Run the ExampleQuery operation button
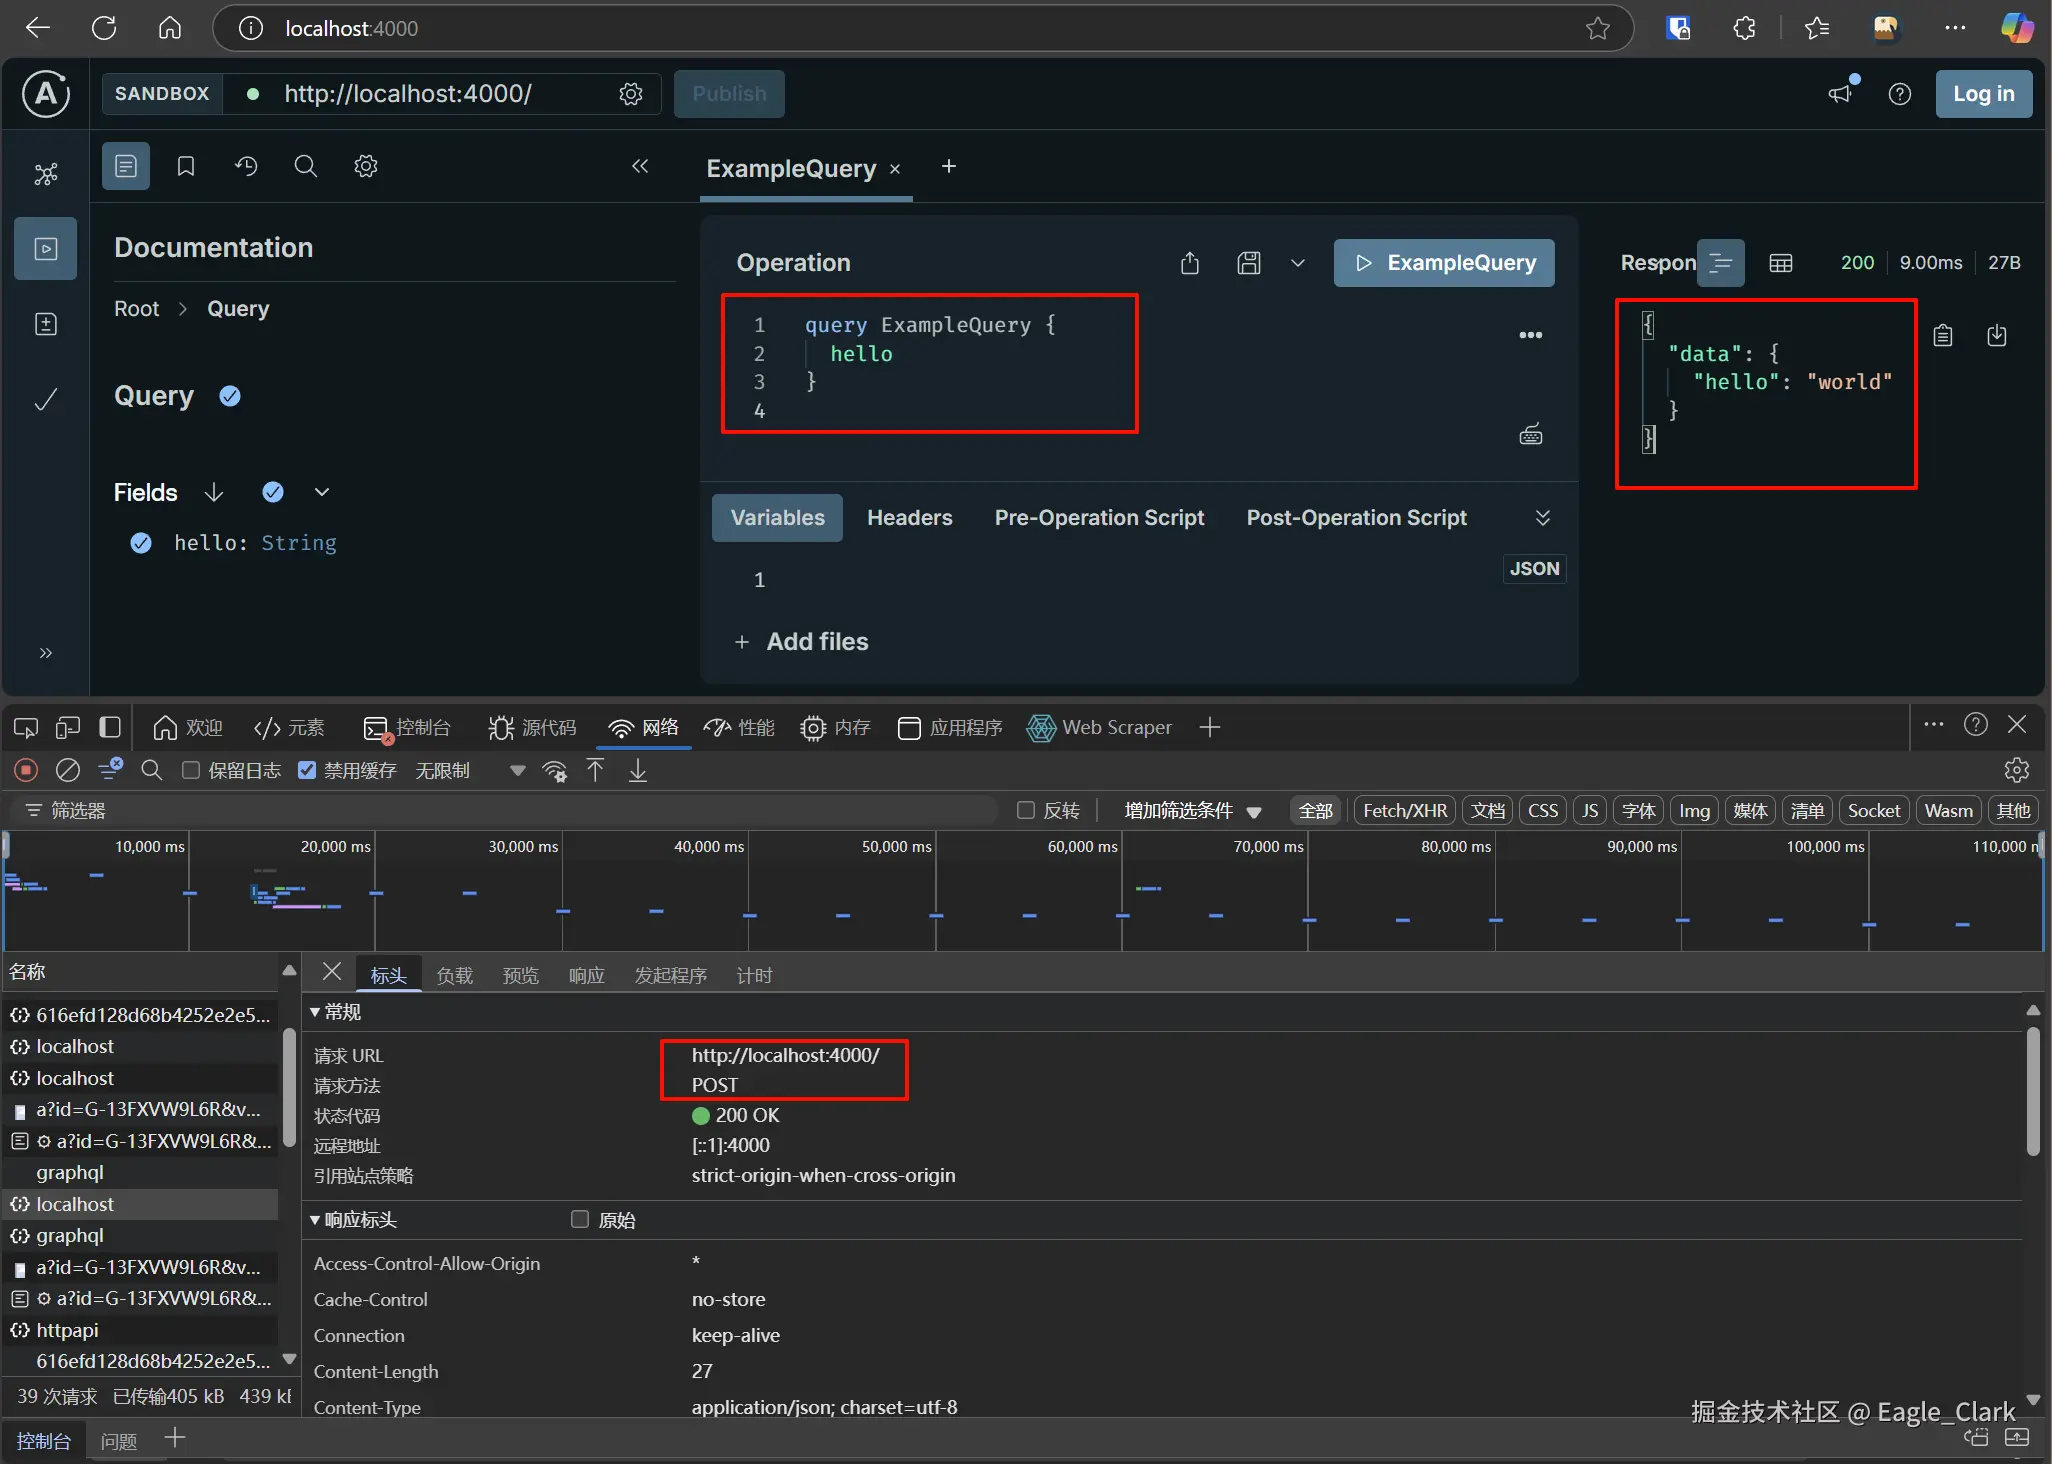The height and width of the screenshot is (1464, 2052). [x=1444, y=263]
